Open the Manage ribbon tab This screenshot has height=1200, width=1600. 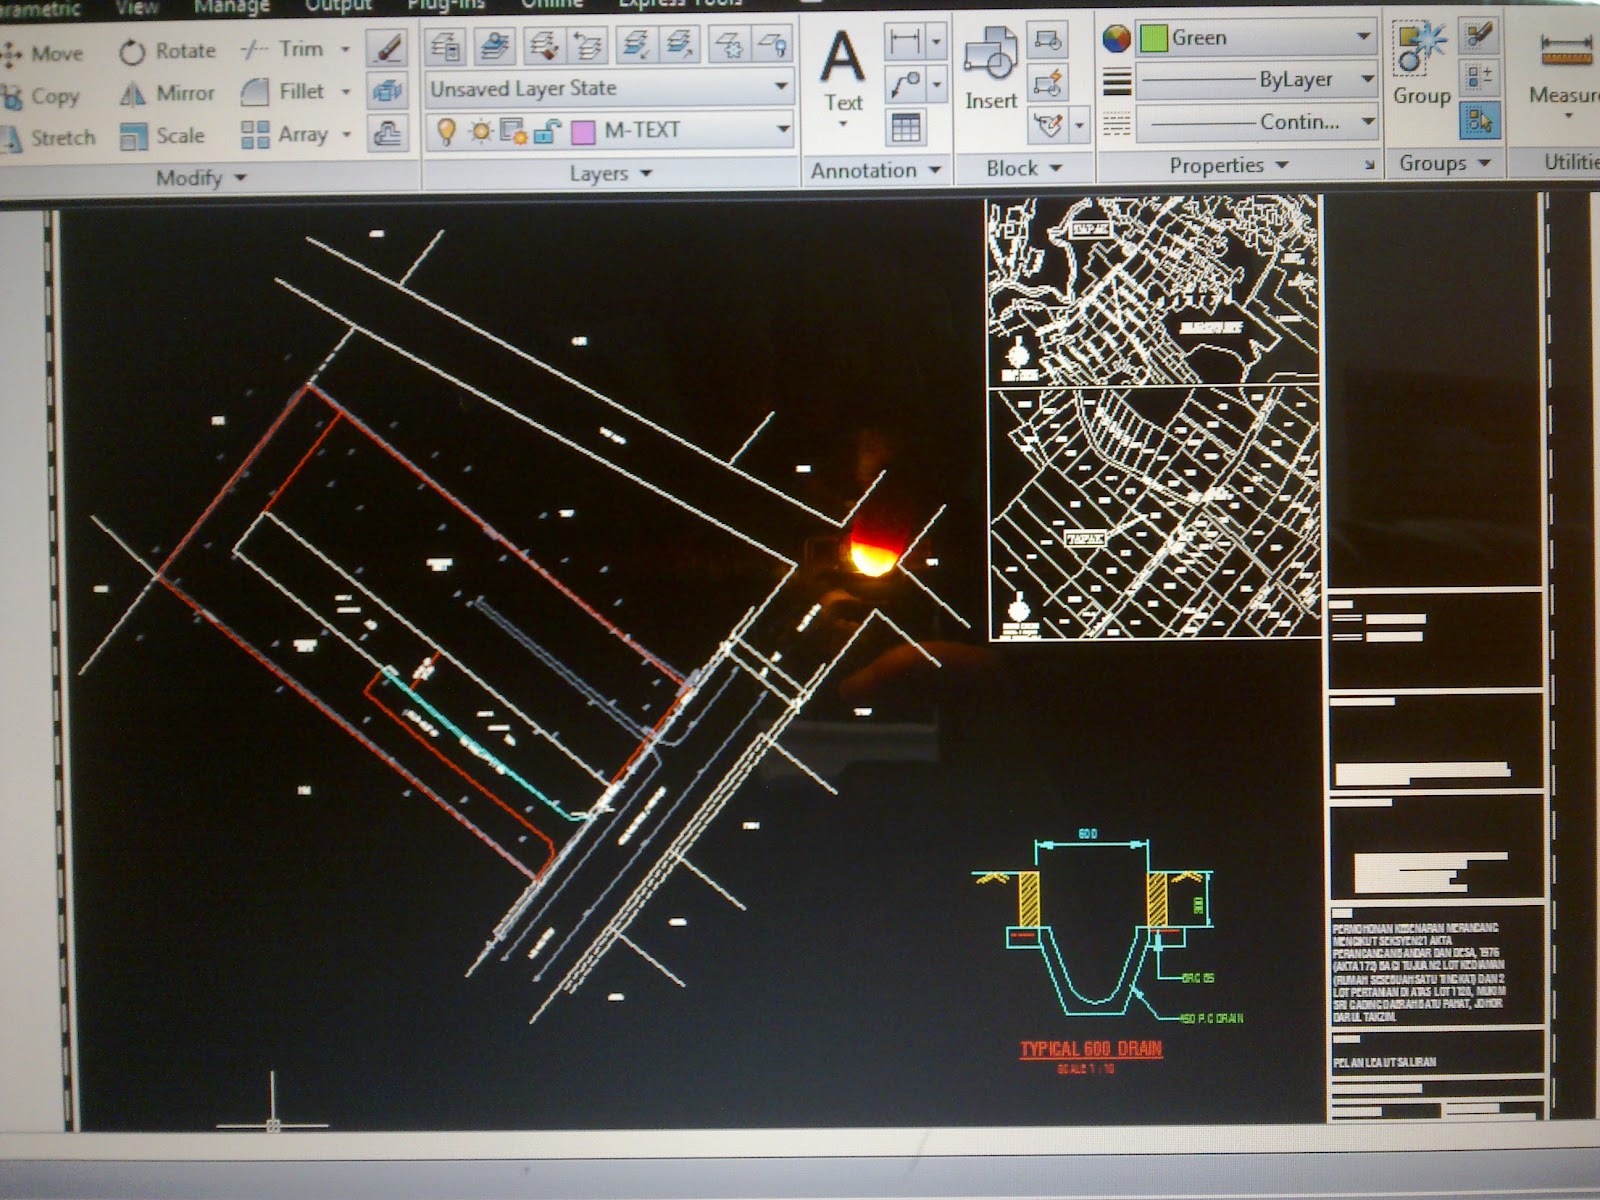pos(231,6)
